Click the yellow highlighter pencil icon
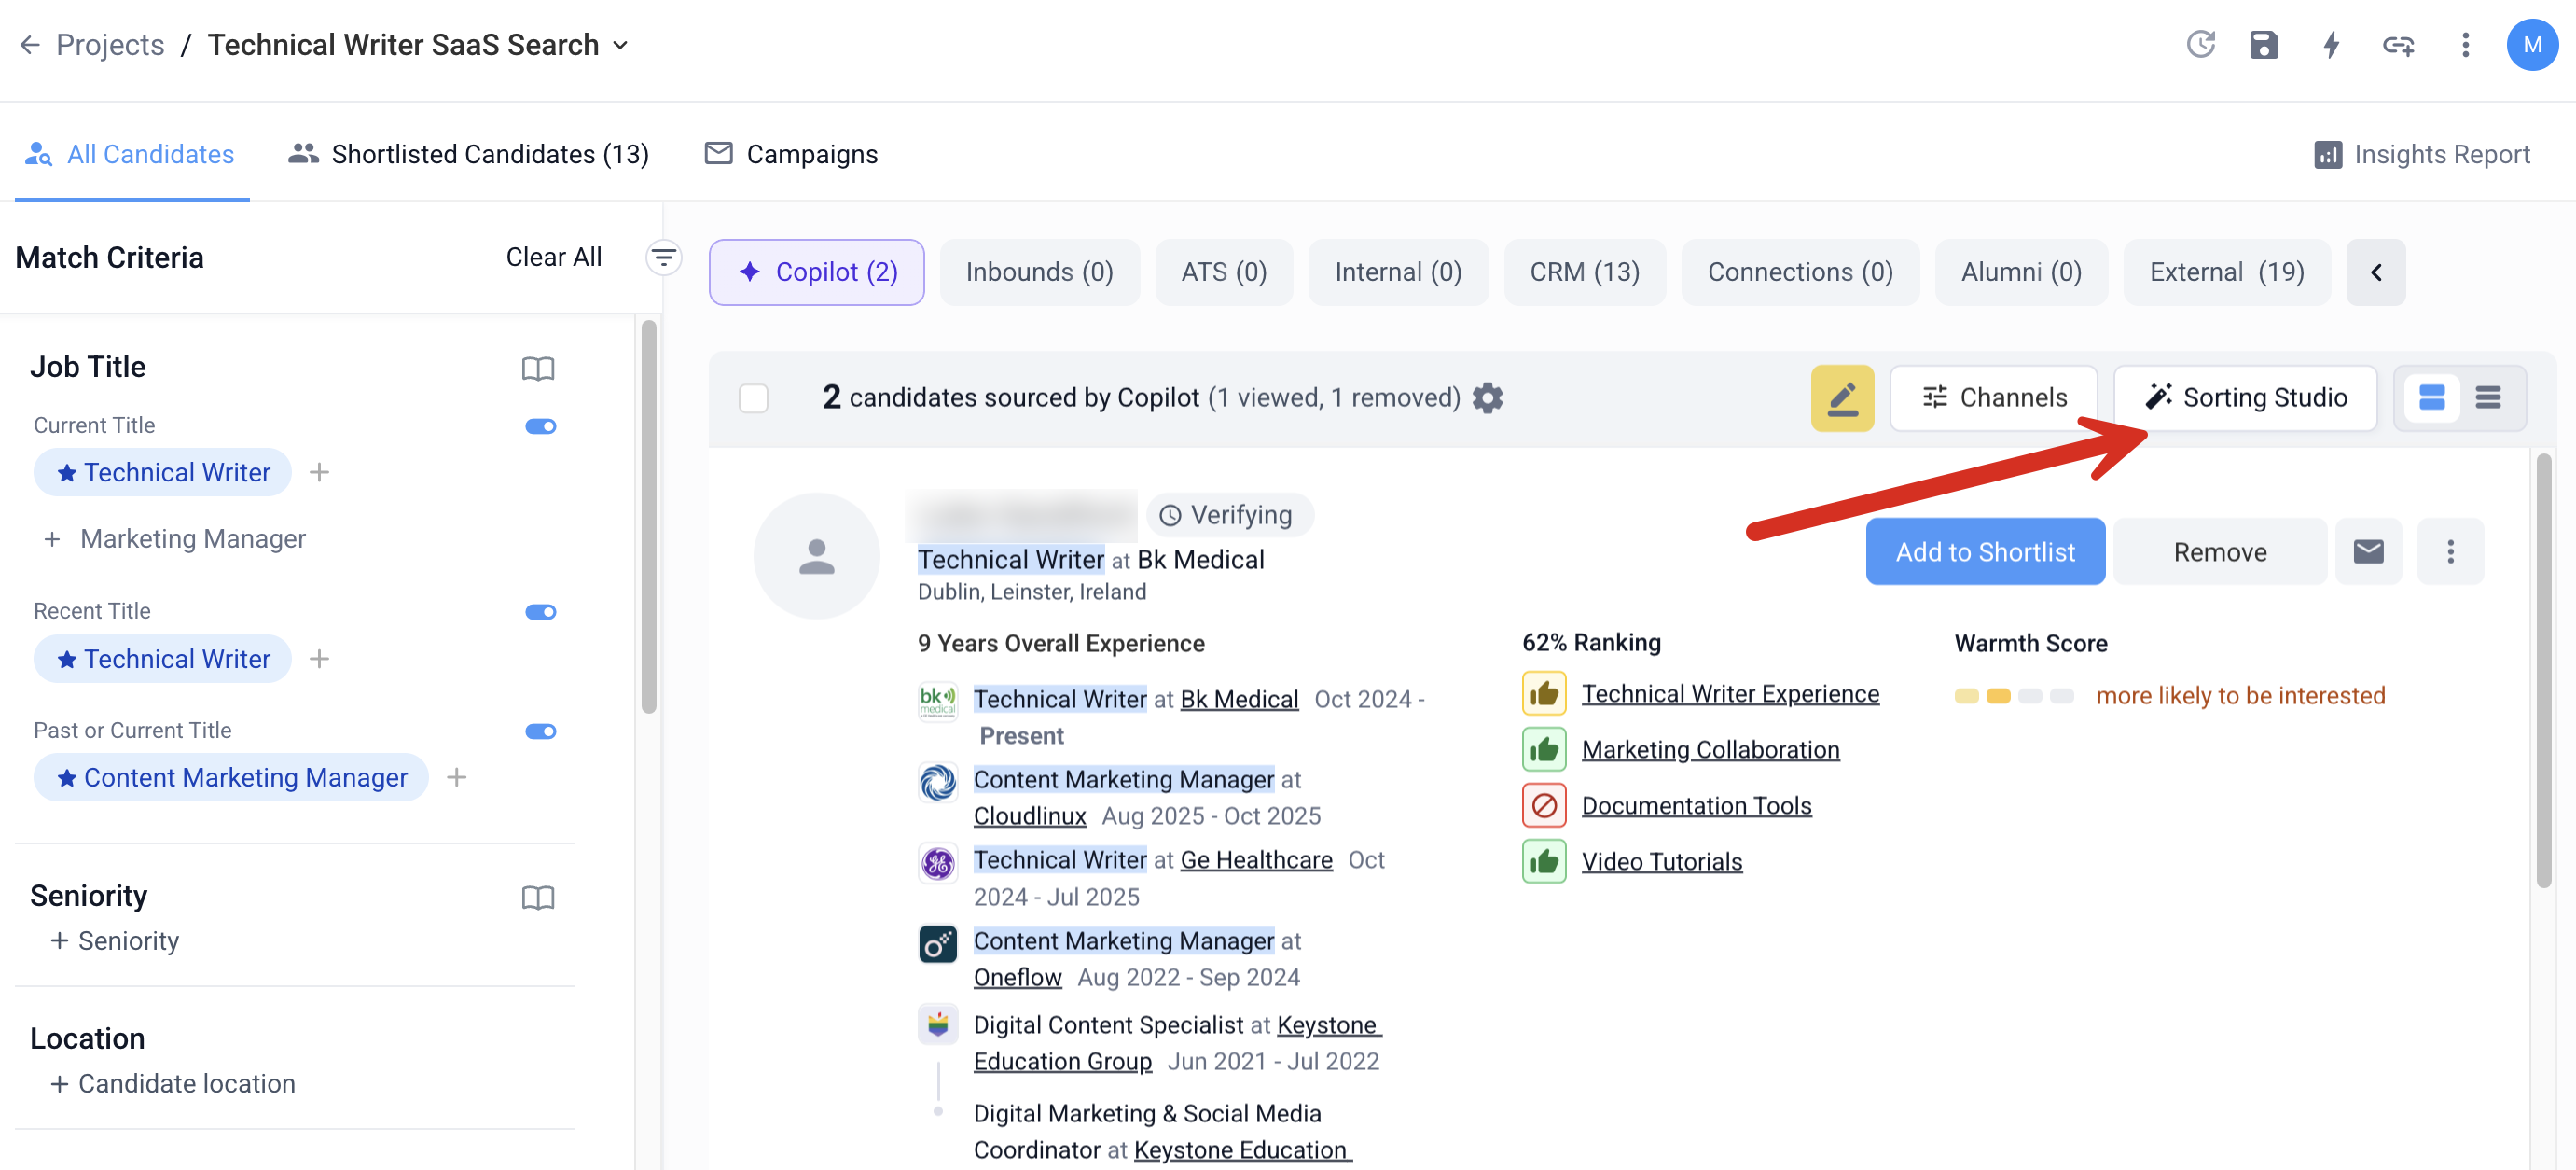The height and width of the screenshot is (1170, 2576). coord(1842,398)
